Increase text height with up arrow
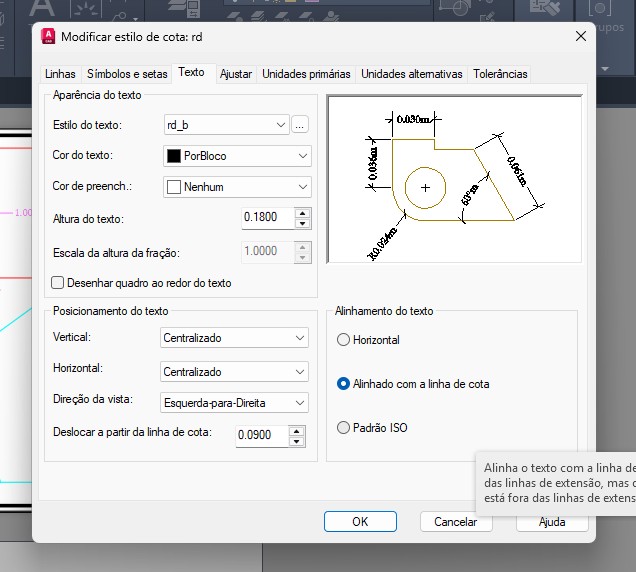The width and height of the screenshot is (636, 572). 303,213
